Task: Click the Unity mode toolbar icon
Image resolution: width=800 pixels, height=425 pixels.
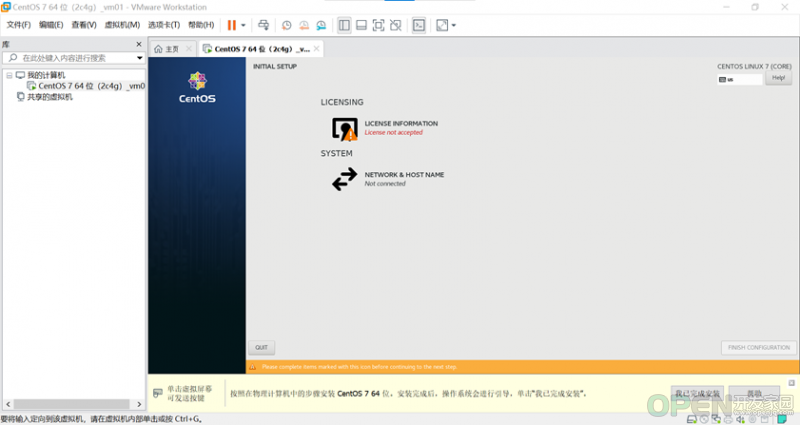Action: pos(395,25)
